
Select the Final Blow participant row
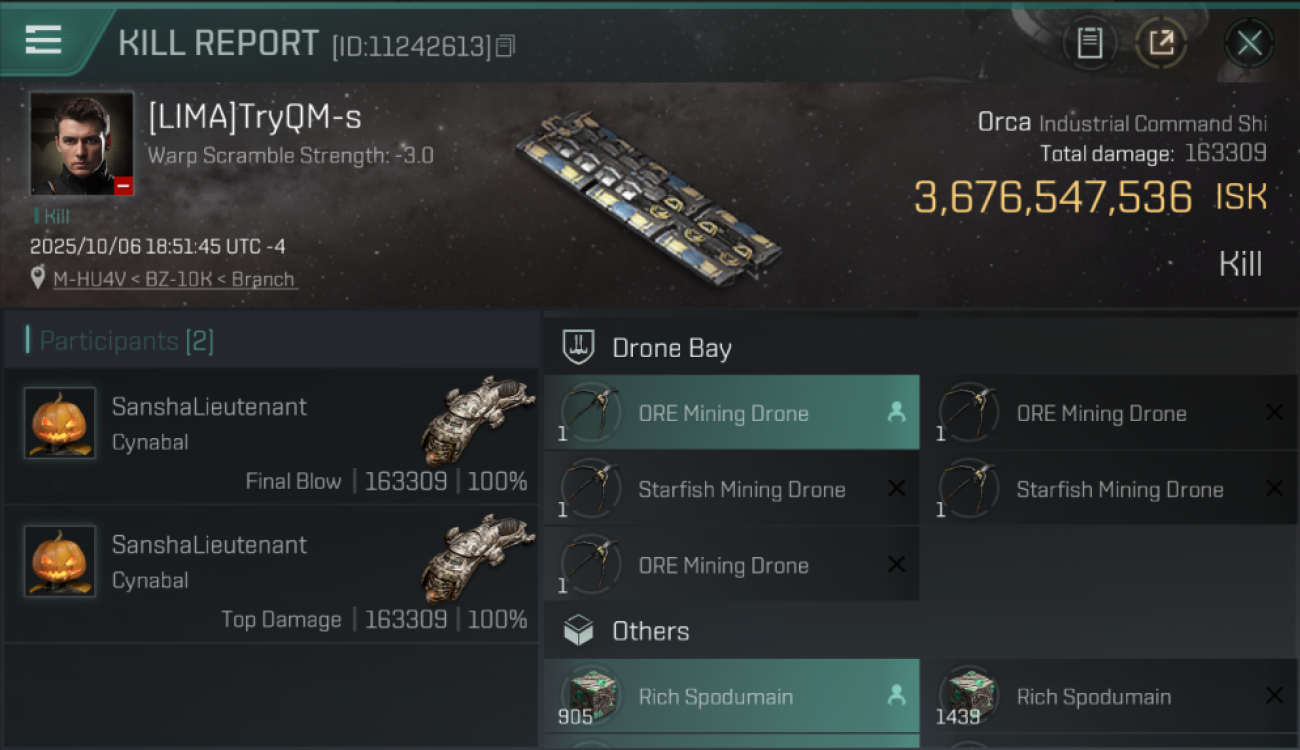point(270,436)
